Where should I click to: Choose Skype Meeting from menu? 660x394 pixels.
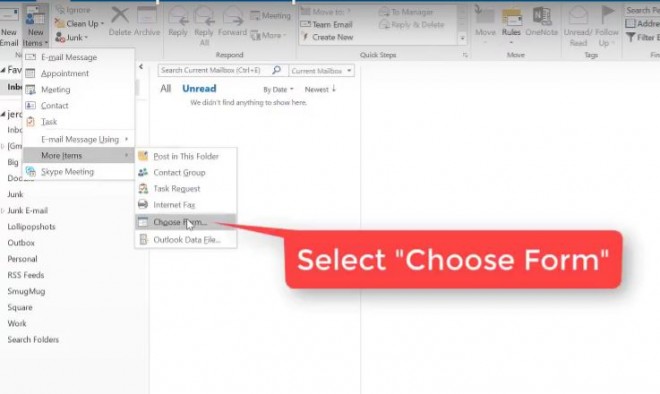click(79, 172)
